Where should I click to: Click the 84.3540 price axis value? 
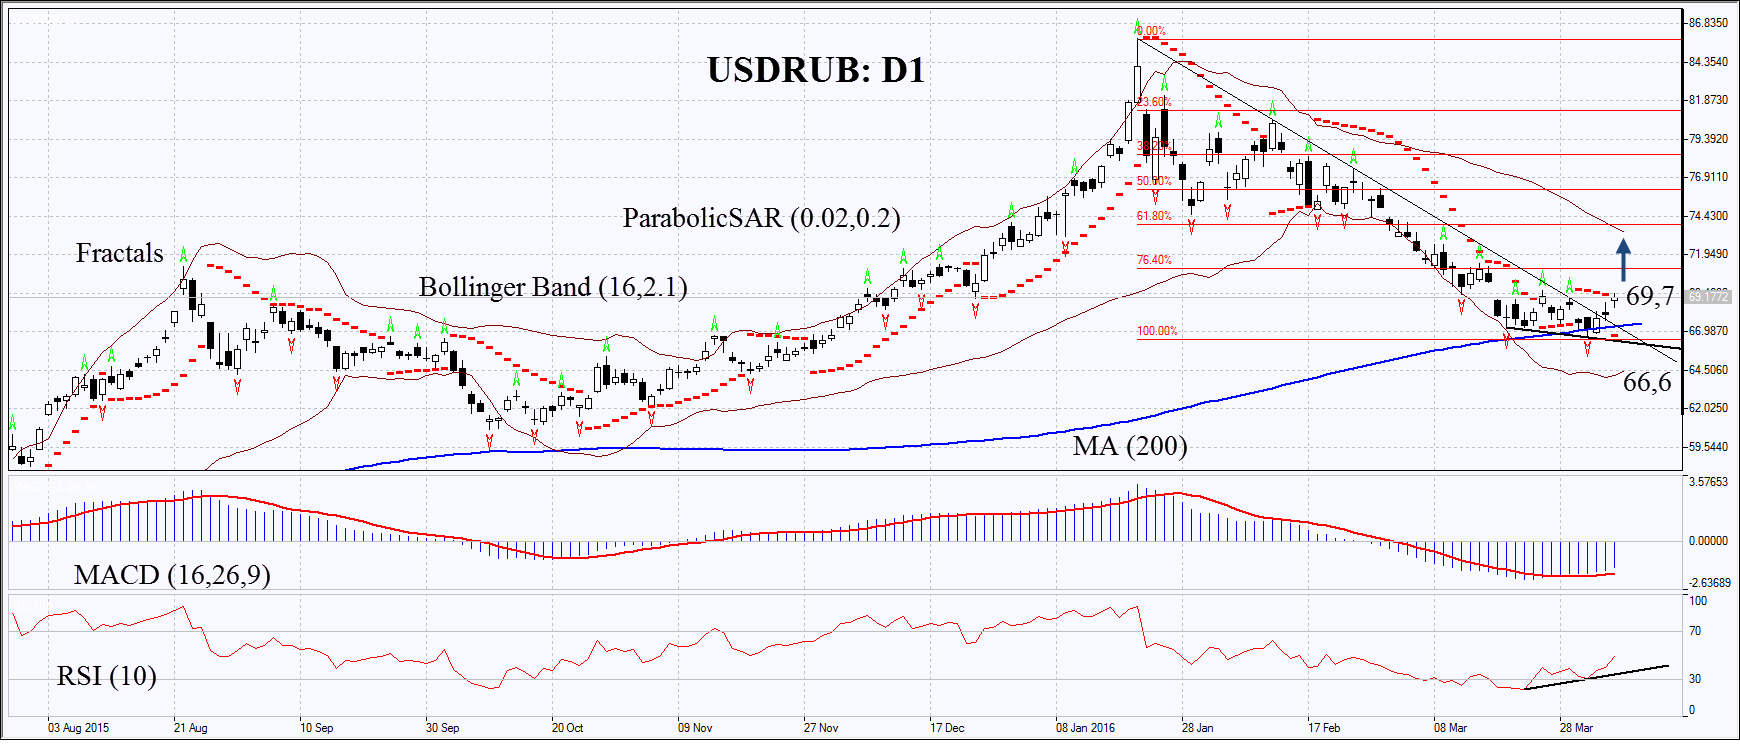click(1708, 62)
